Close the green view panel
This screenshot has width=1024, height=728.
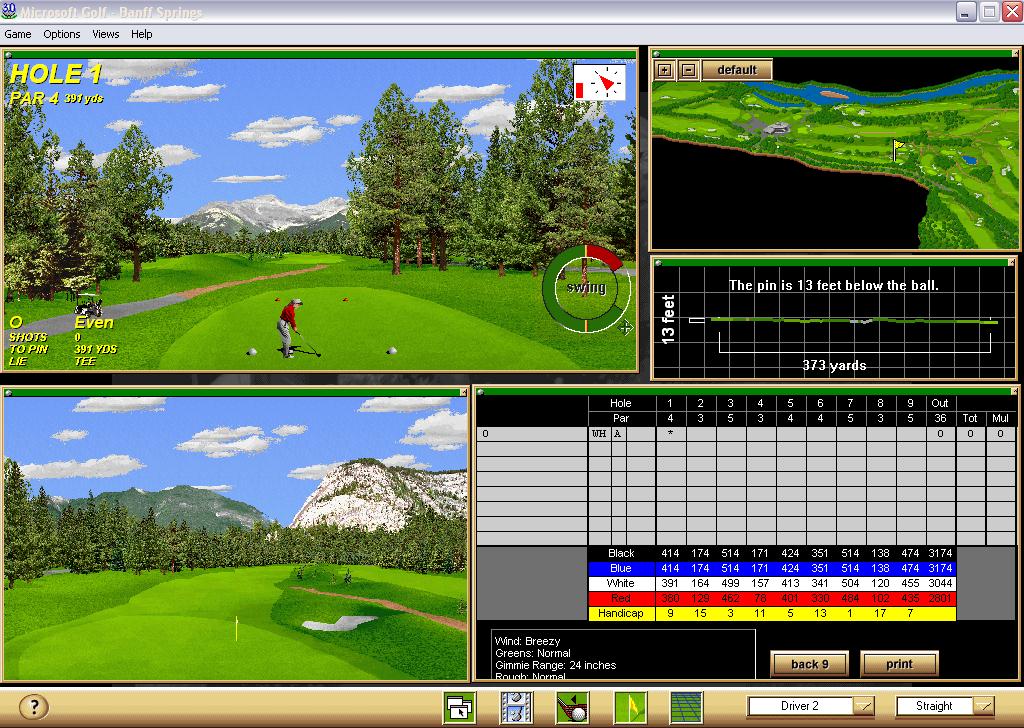[463, 392]
